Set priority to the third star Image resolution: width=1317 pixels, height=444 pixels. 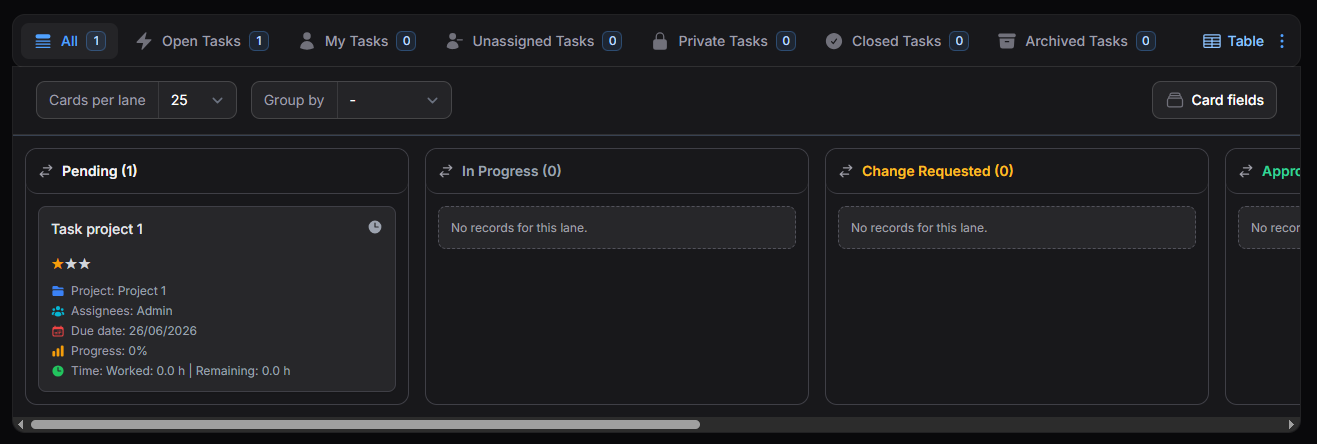coord(84,264)
